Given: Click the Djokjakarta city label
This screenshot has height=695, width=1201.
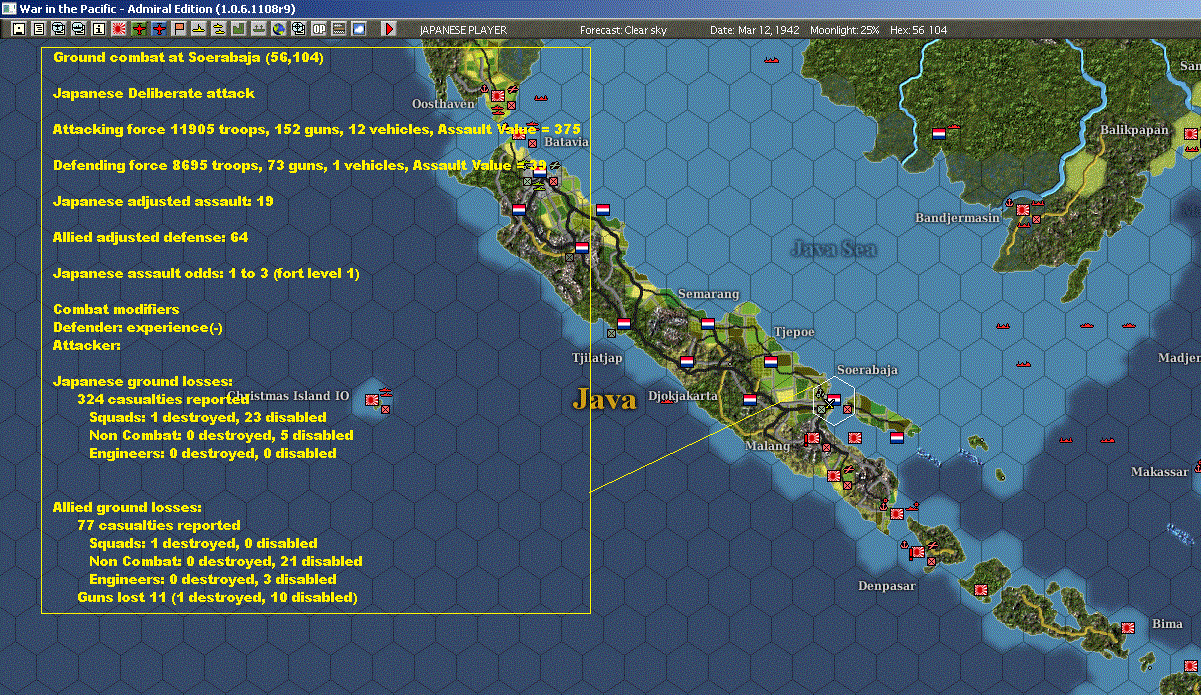Looking at the screenshot, I should (683, 396).
